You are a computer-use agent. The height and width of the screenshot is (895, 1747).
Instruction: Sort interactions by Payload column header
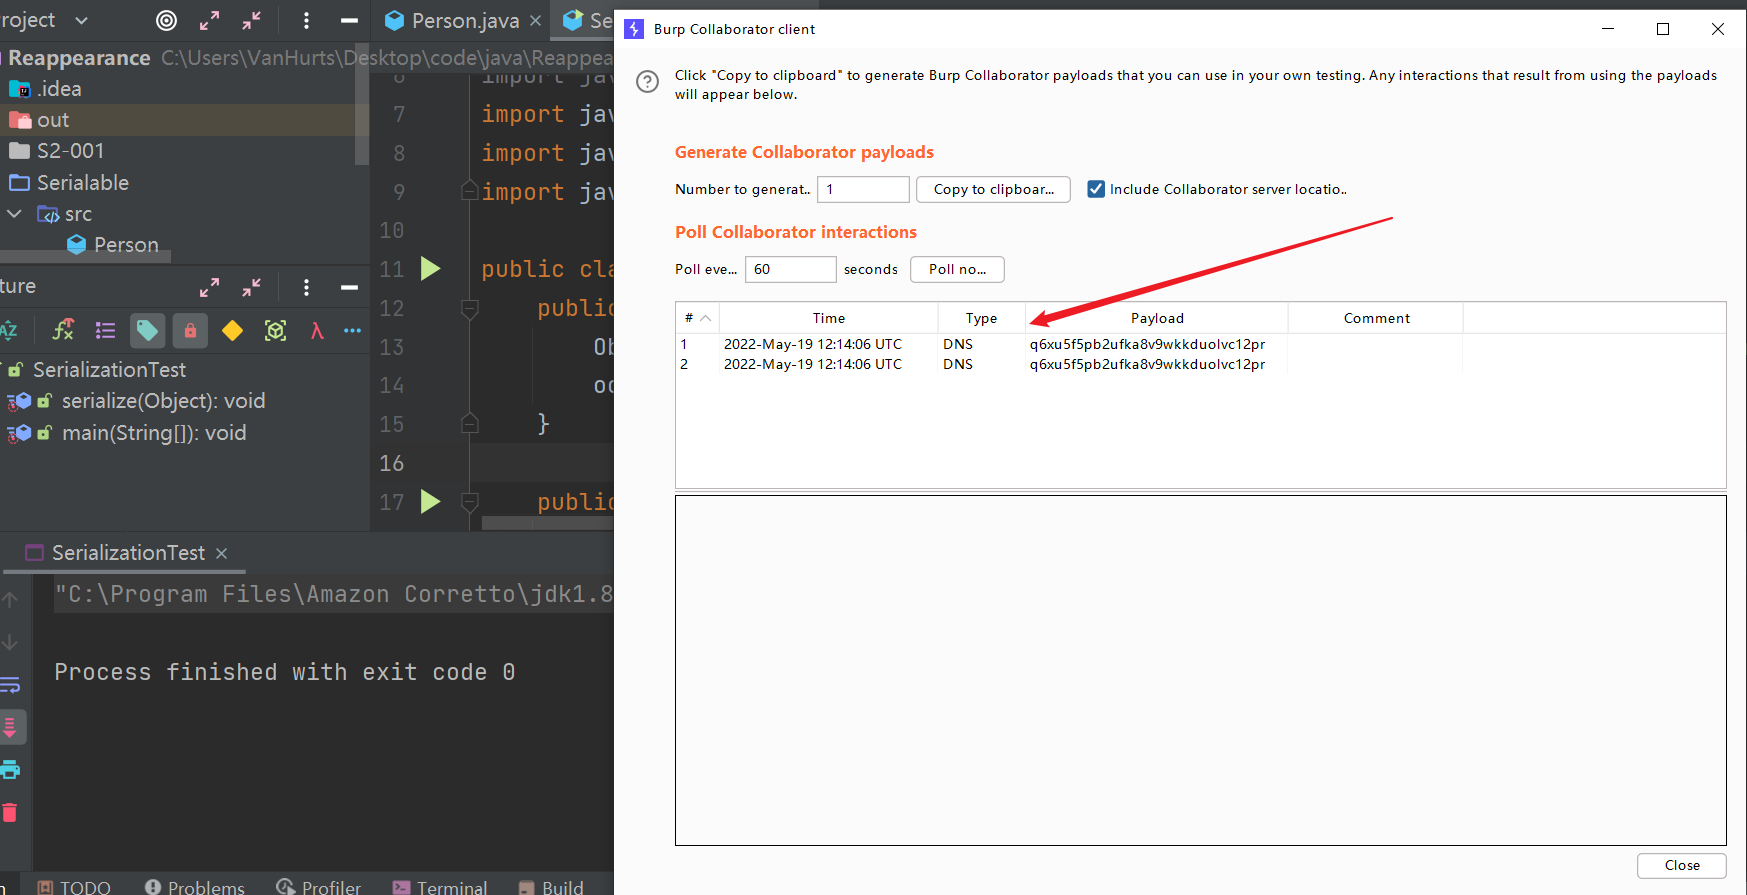[1157, 318]
